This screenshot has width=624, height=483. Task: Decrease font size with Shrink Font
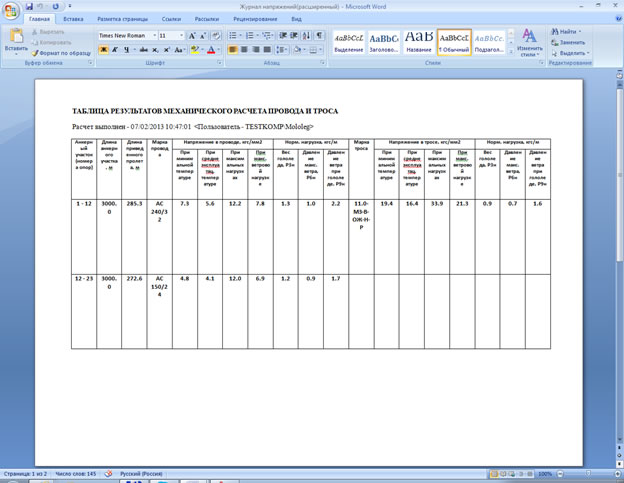[203, 36]
